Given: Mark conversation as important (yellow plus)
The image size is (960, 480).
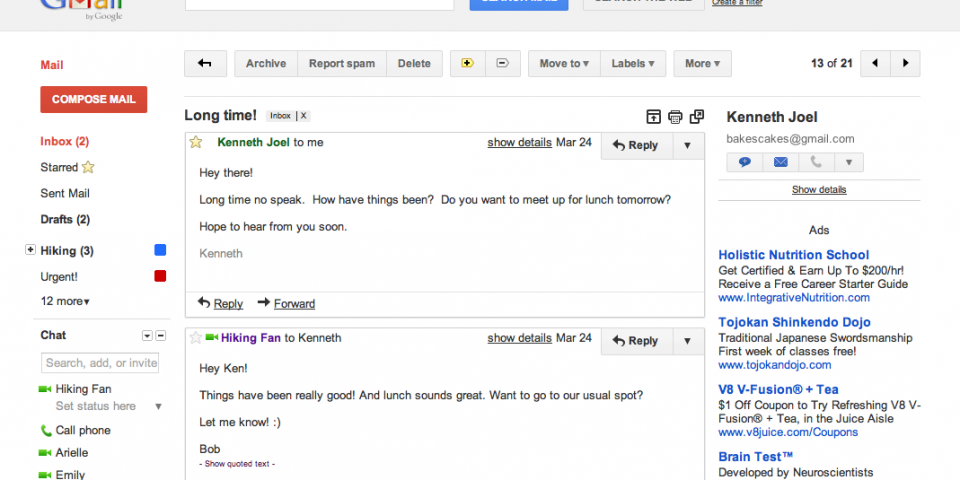Looking at the screenshot, I should click(467, 64).
